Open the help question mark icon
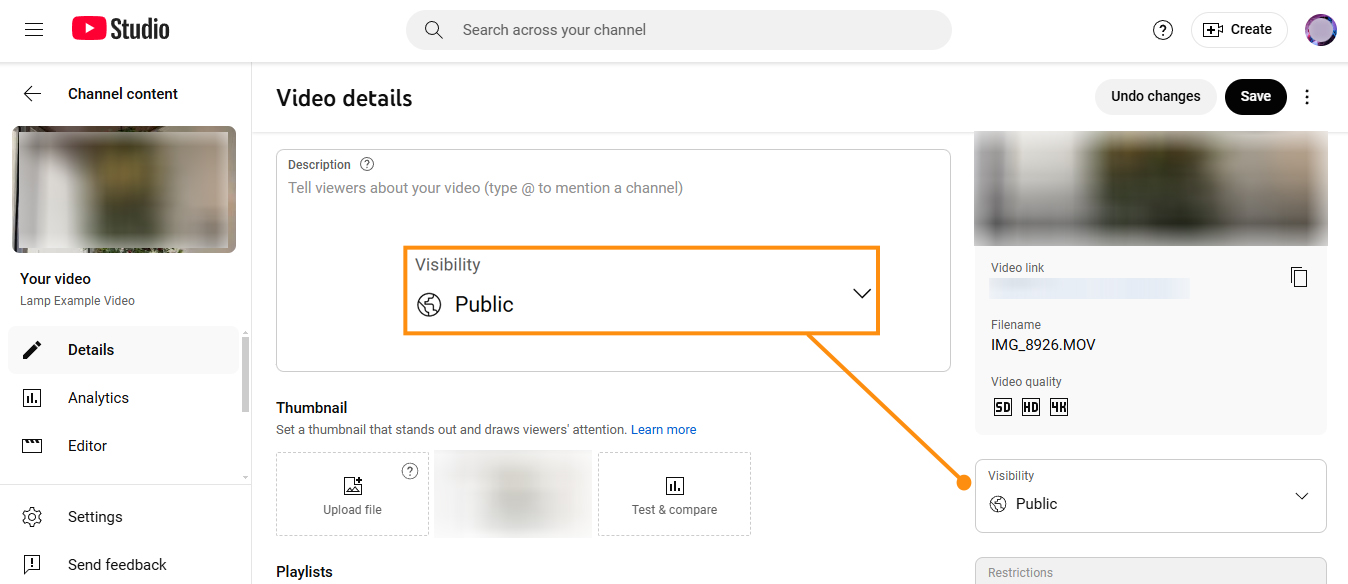Image resolution: width=1348 pixels, height=584 pixels. (x=1162, y=30)
